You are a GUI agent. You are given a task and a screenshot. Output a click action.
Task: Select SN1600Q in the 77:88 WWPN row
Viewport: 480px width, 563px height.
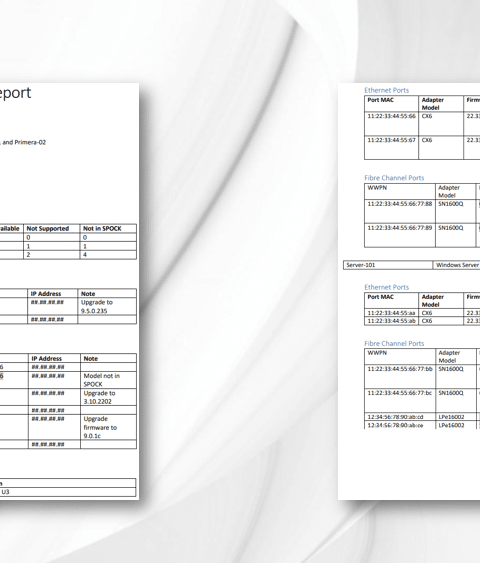451,204
